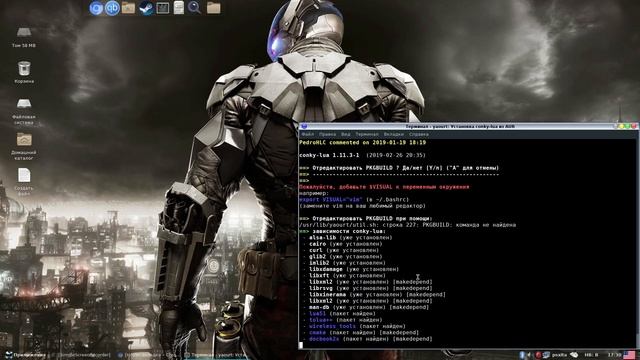The image size is (640, 360).
Task: Click the 'Отредактировать PKGBUILD ? Да/нет' prompt line
Action: (399, 168)
